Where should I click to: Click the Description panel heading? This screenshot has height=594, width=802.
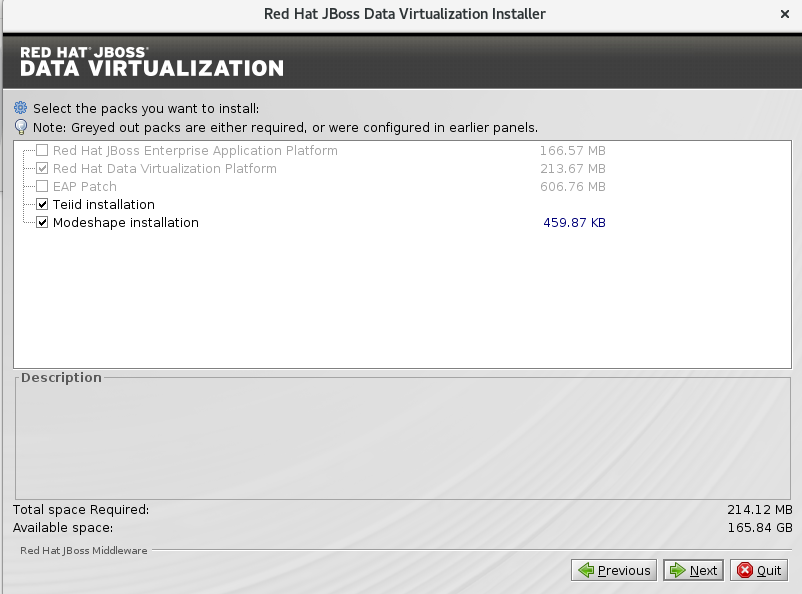click(x=61, y=378)
